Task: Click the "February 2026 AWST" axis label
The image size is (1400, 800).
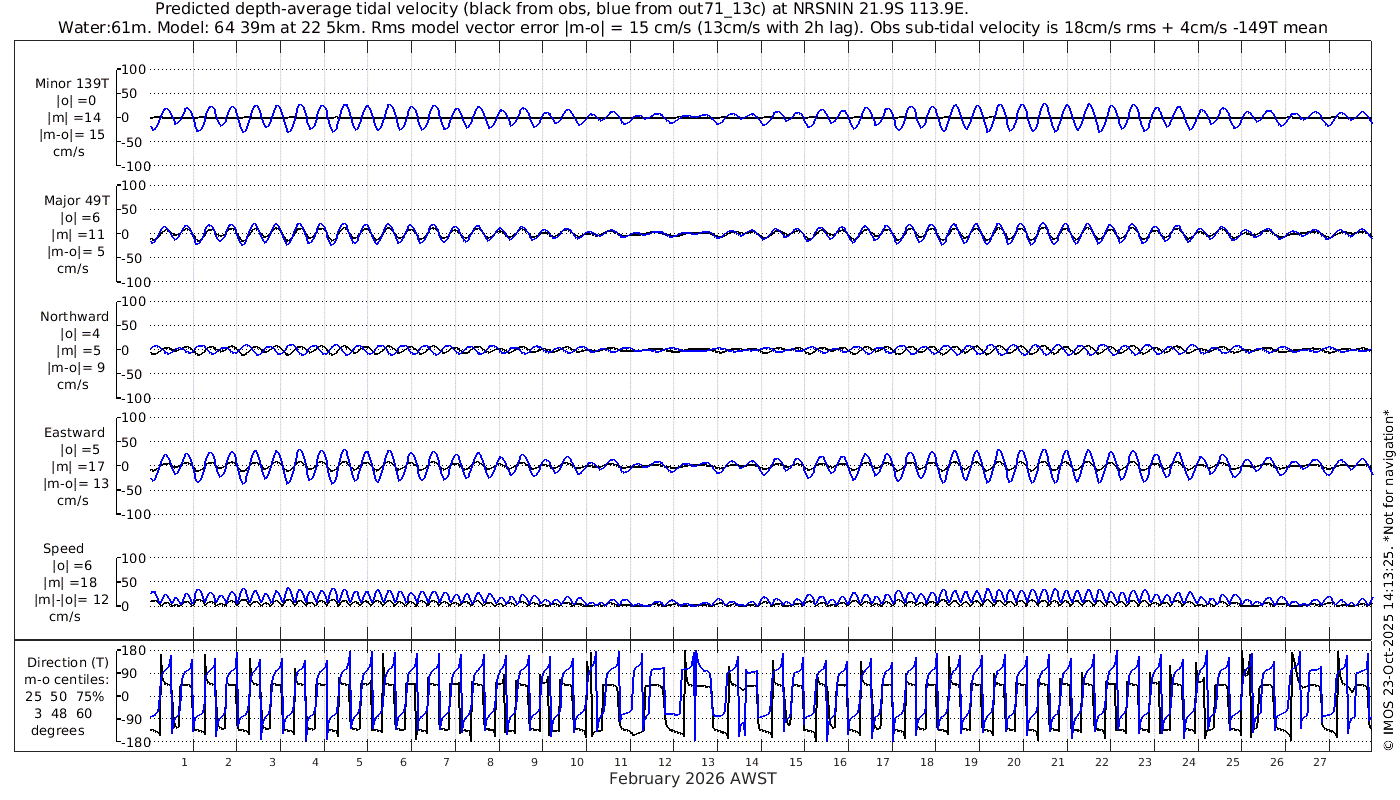Action: click(693, 779)
